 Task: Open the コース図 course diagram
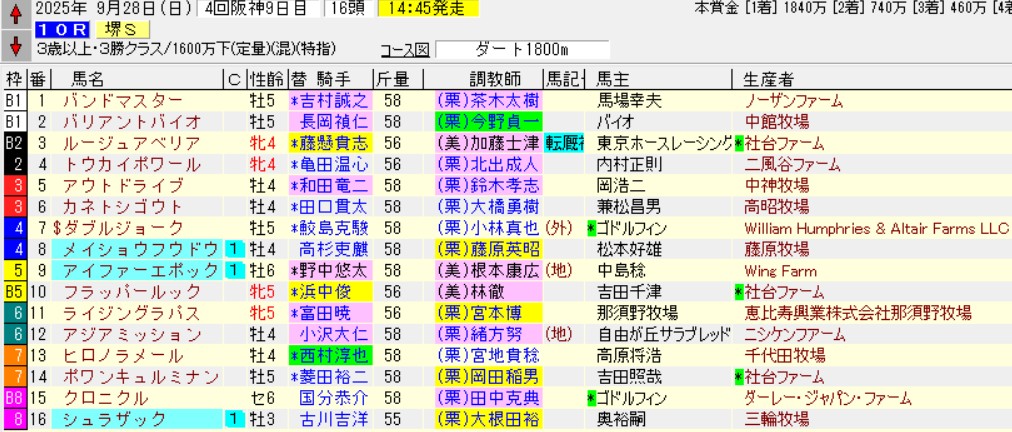405,50
